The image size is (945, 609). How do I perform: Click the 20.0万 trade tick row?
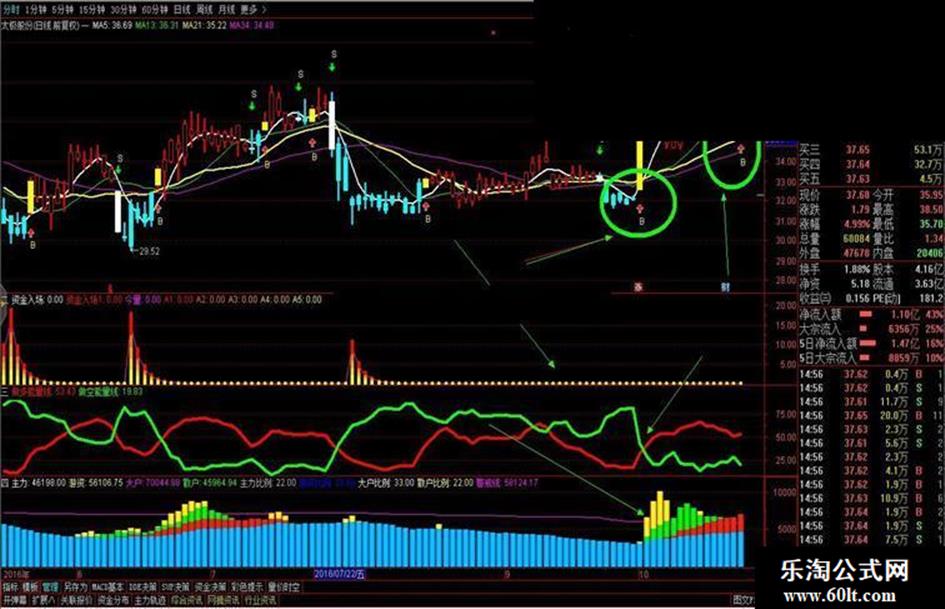tap(871, 415)
